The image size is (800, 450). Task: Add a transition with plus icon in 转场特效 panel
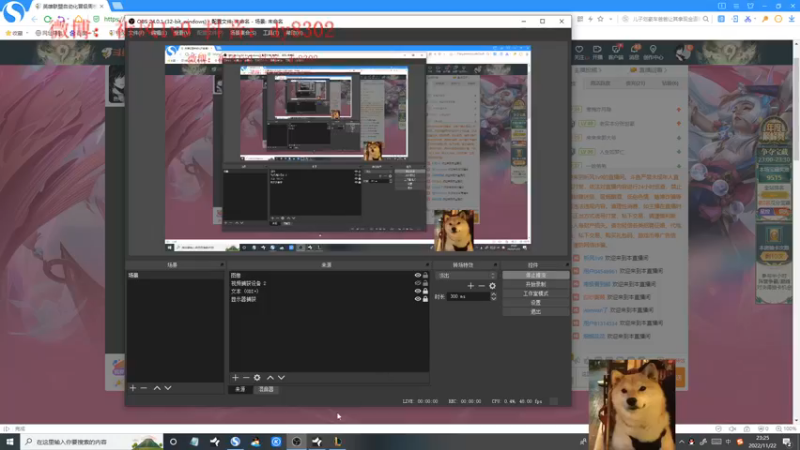(470, 286)
